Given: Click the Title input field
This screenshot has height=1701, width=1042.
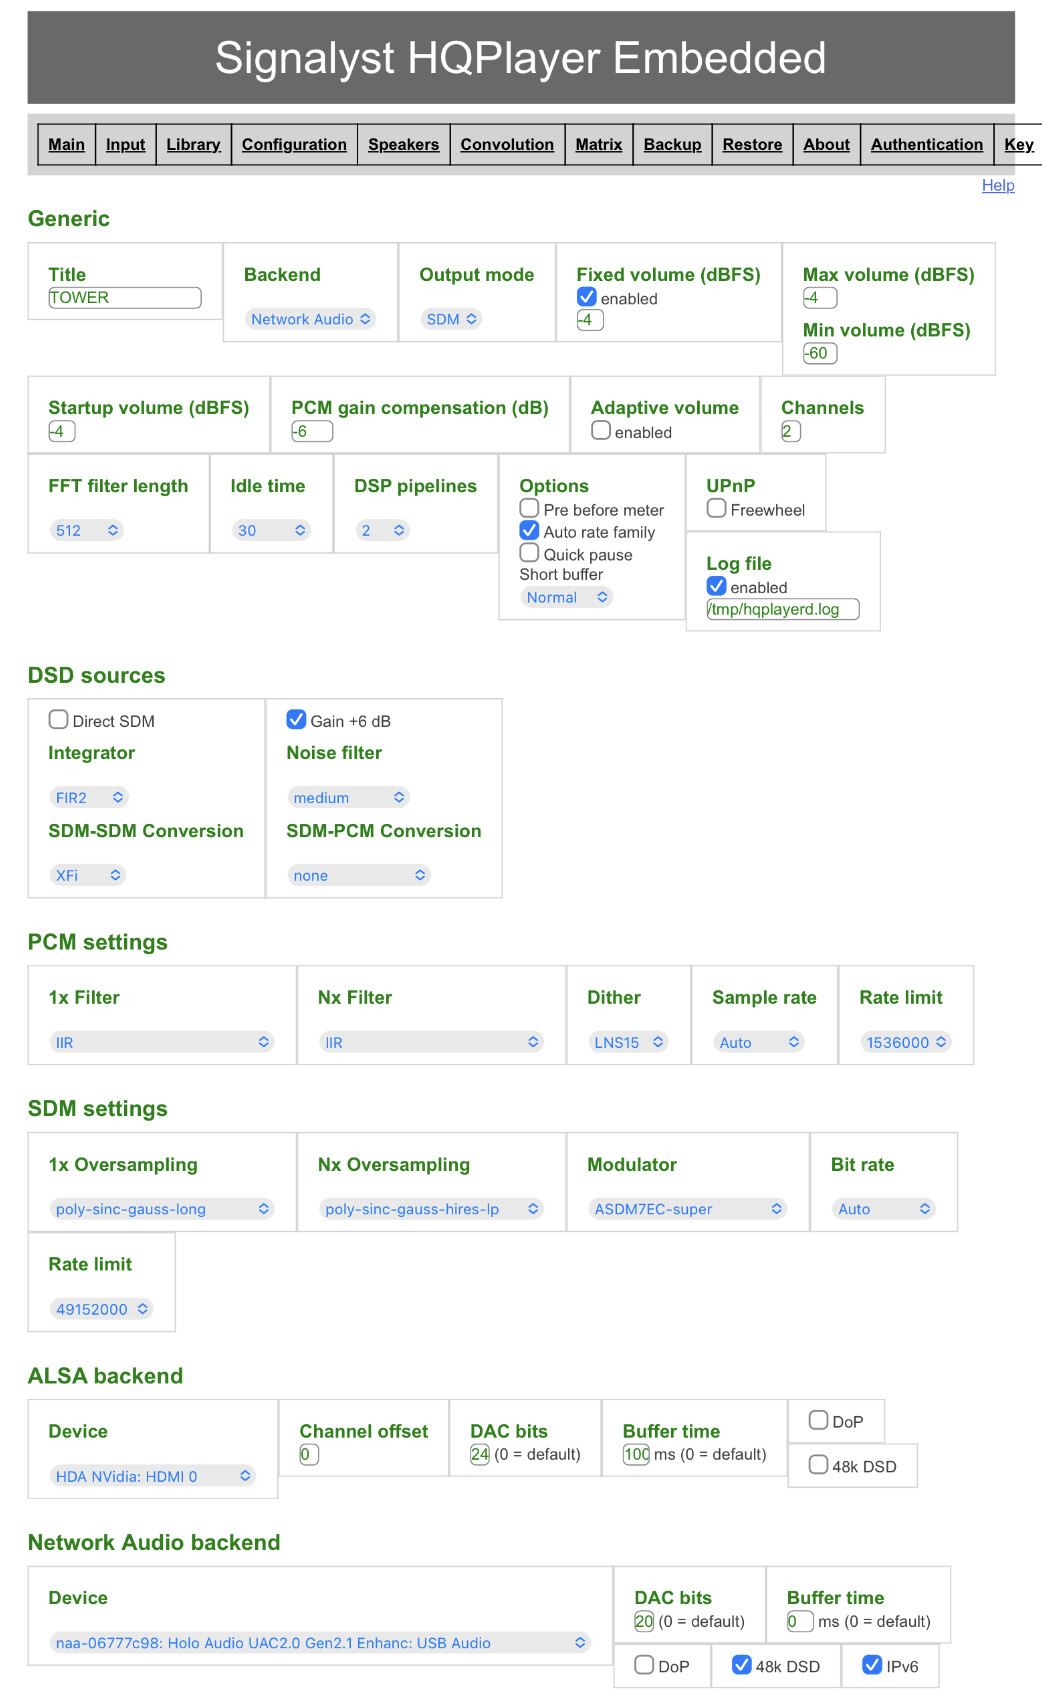Looking at the screenshot, I should [125, 298].
